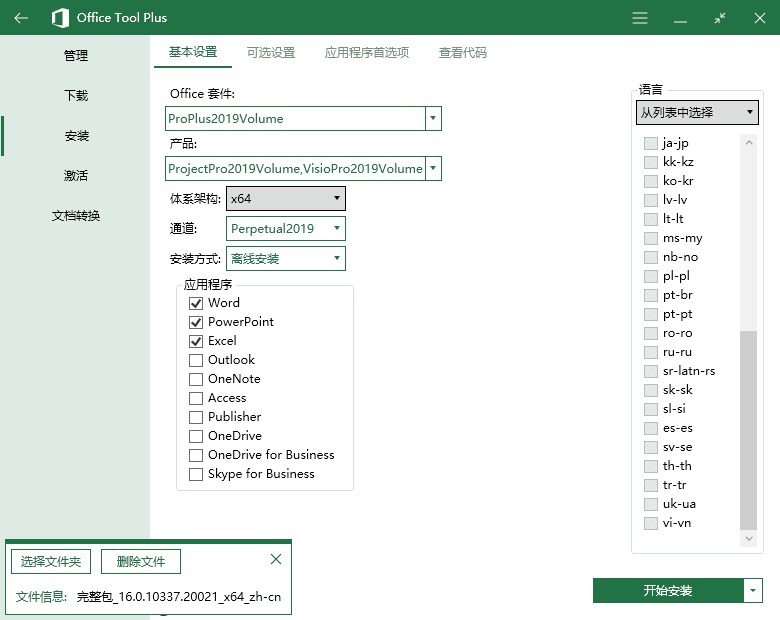
Task: Click the language list scrollbar thumb
Action: click(x=749, y=430)
